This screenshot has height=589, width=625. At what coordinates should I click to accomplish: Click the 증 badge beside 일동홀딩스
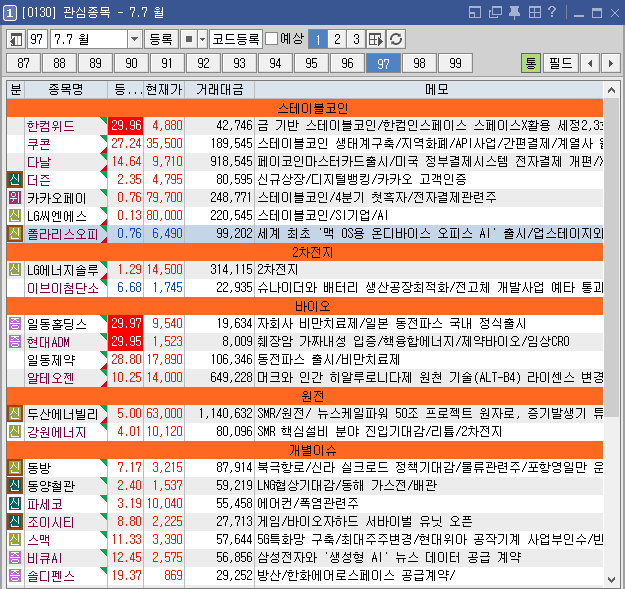pyautogui.click(x=15, y=324)
